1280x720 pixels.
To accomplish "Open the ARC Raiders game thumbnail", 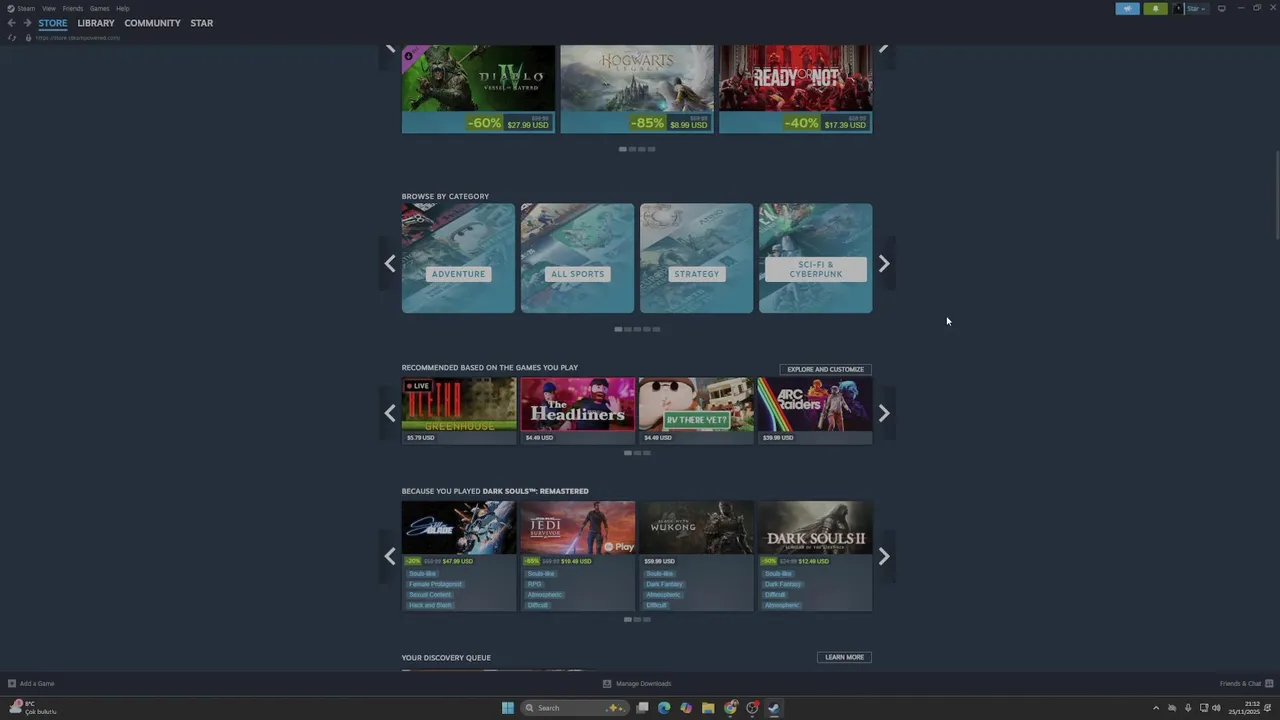I will point(815,404).
